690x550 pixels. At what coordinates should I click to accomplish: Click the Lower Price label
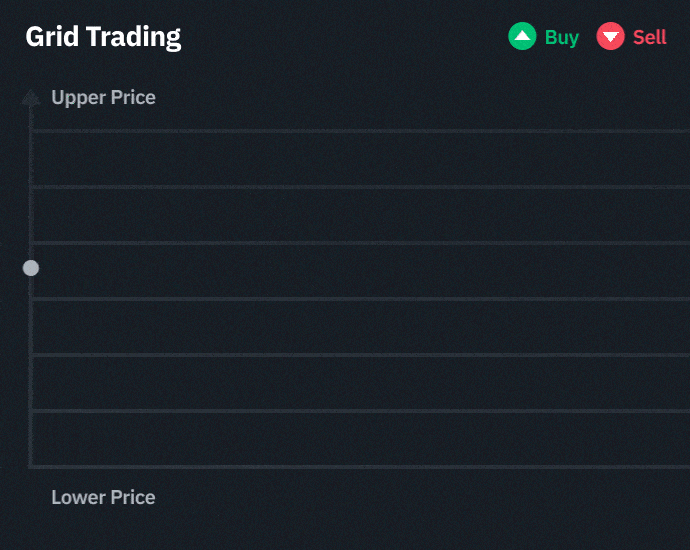103,497
